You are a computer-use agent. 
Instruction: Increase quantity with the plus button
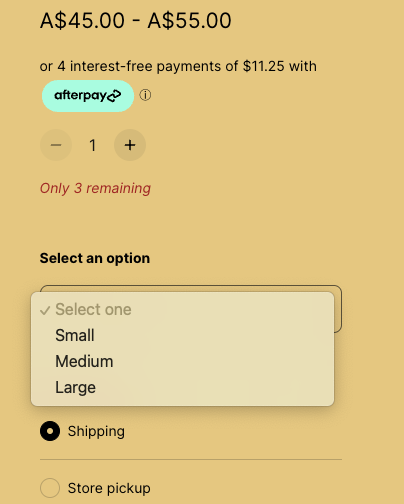pos(130,145)
